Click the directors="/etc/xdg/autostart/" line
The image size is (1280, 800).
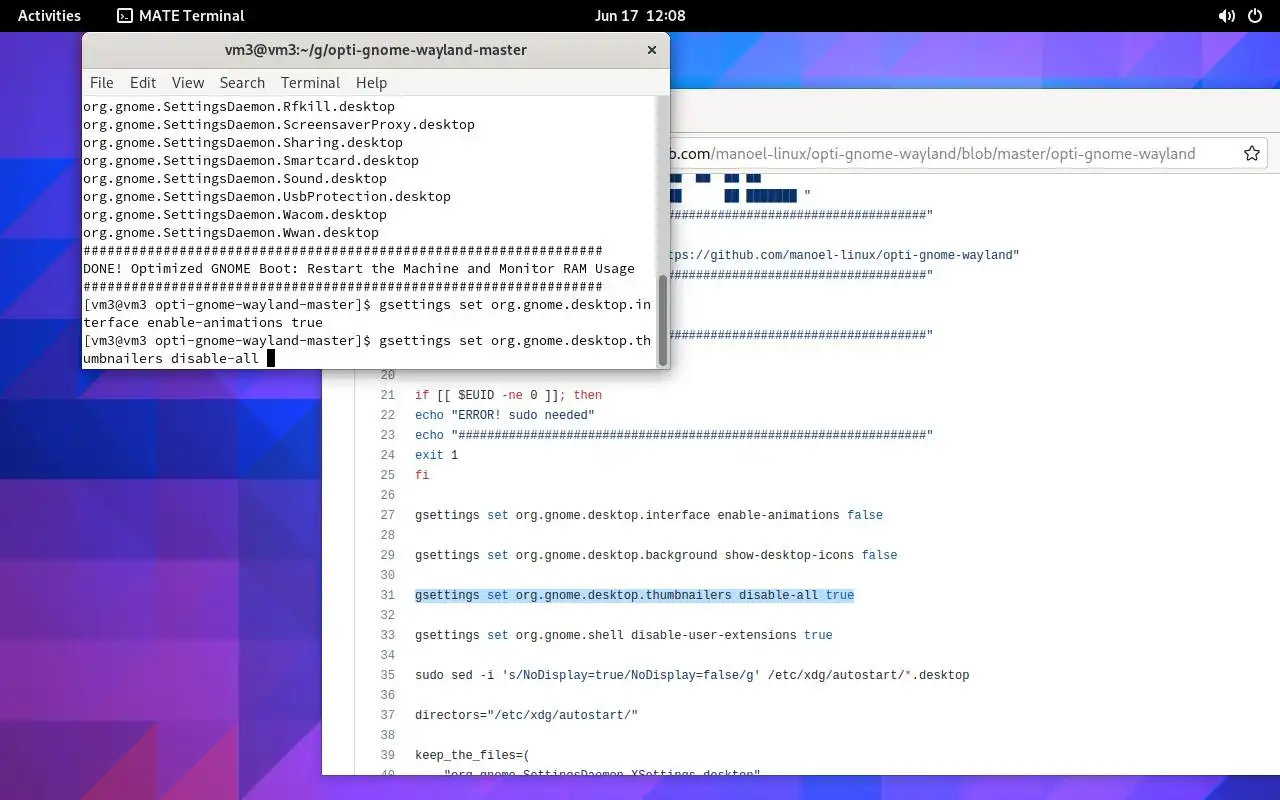coord(526,715)
